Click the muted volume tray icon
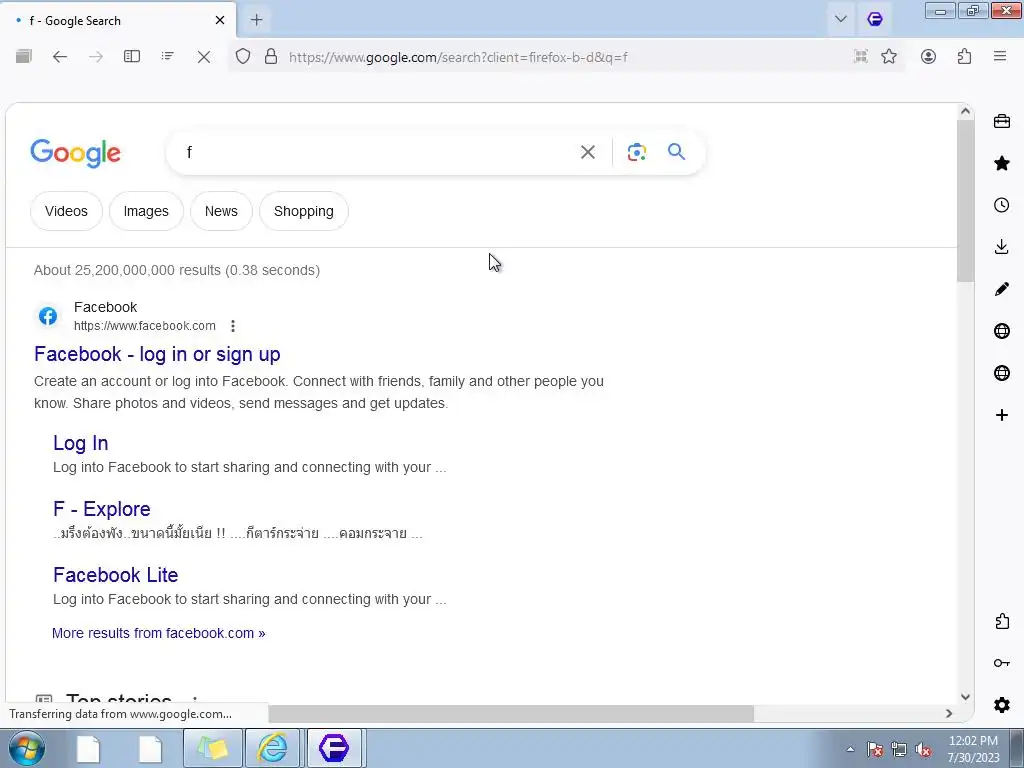 coord(923,750)
